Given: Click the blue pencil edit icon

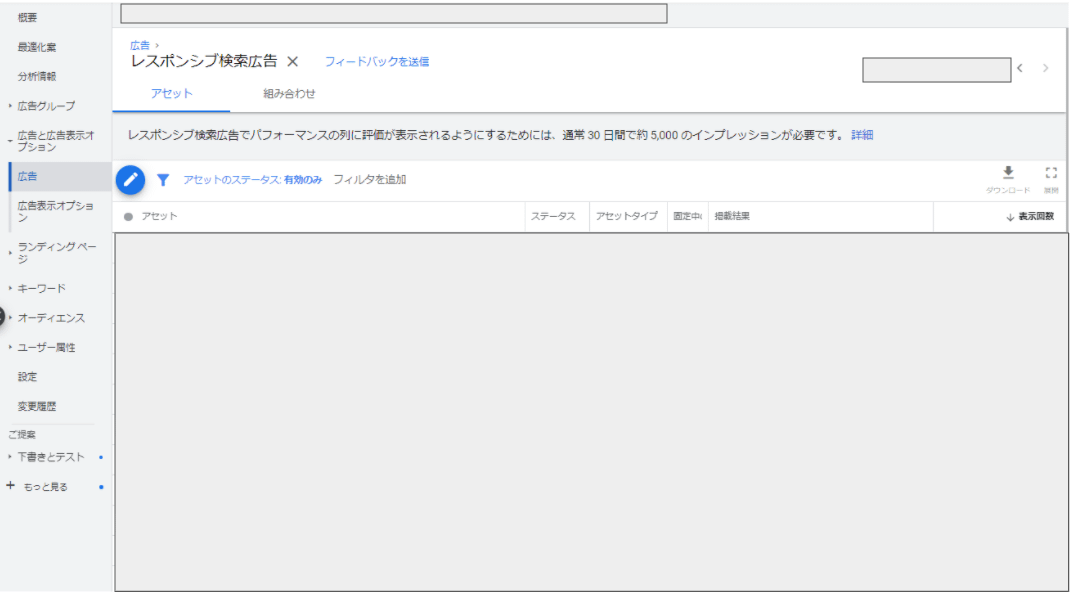Looking at the screenshot, I should click(x=130, y=180).
